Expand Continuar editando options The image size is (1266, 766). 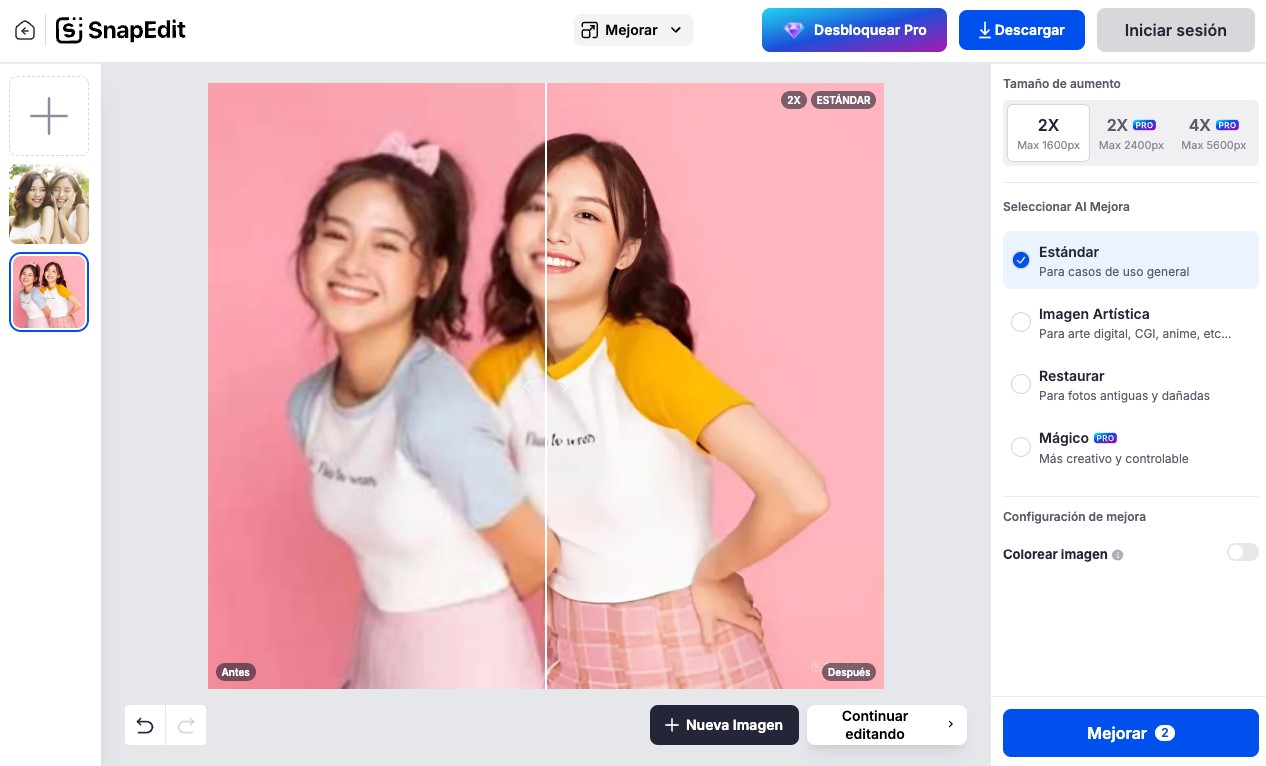(x=887, y=725)
